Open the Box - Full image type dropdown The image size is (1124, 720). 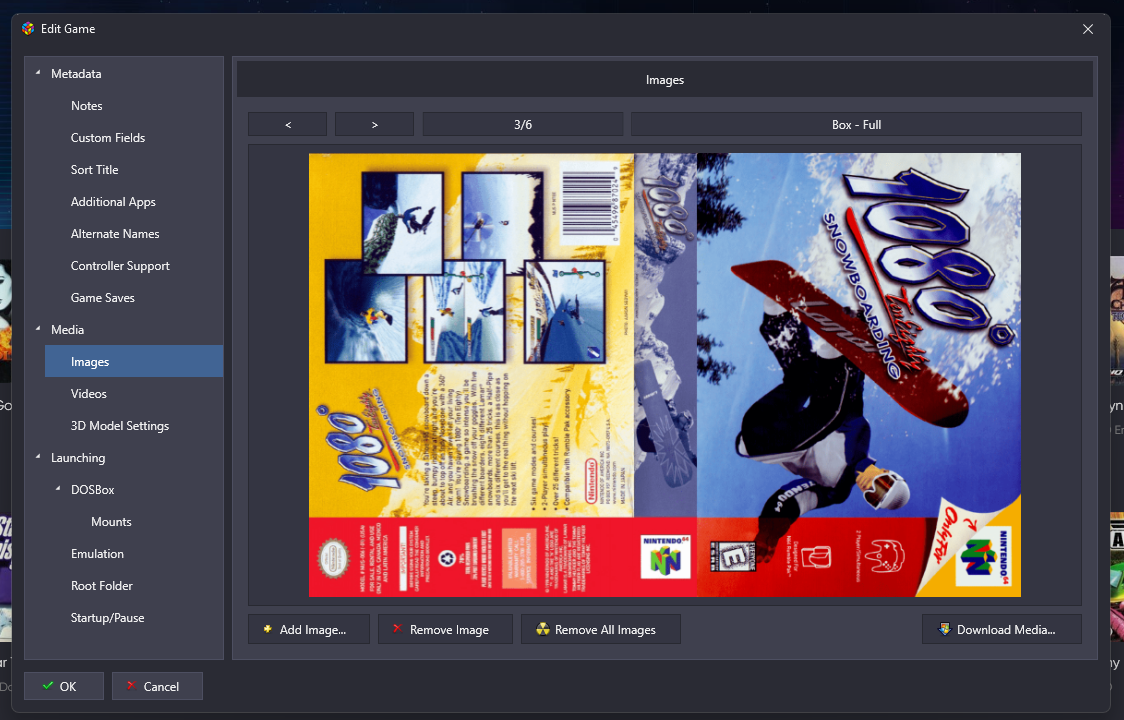856,124
